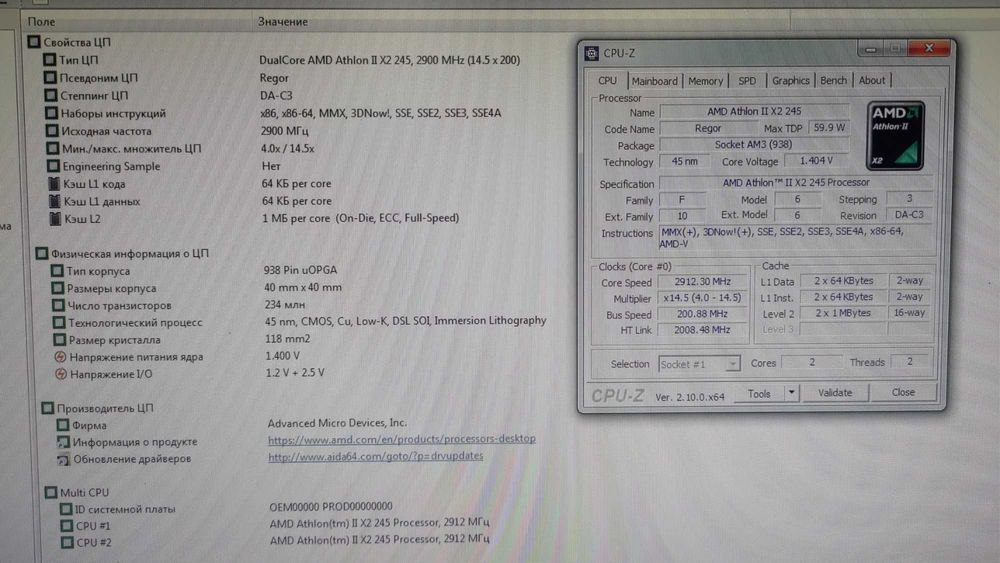Click the icon next to Степпинг ЦП
This screenshot has width=1000, height=563.
point(50,96)
